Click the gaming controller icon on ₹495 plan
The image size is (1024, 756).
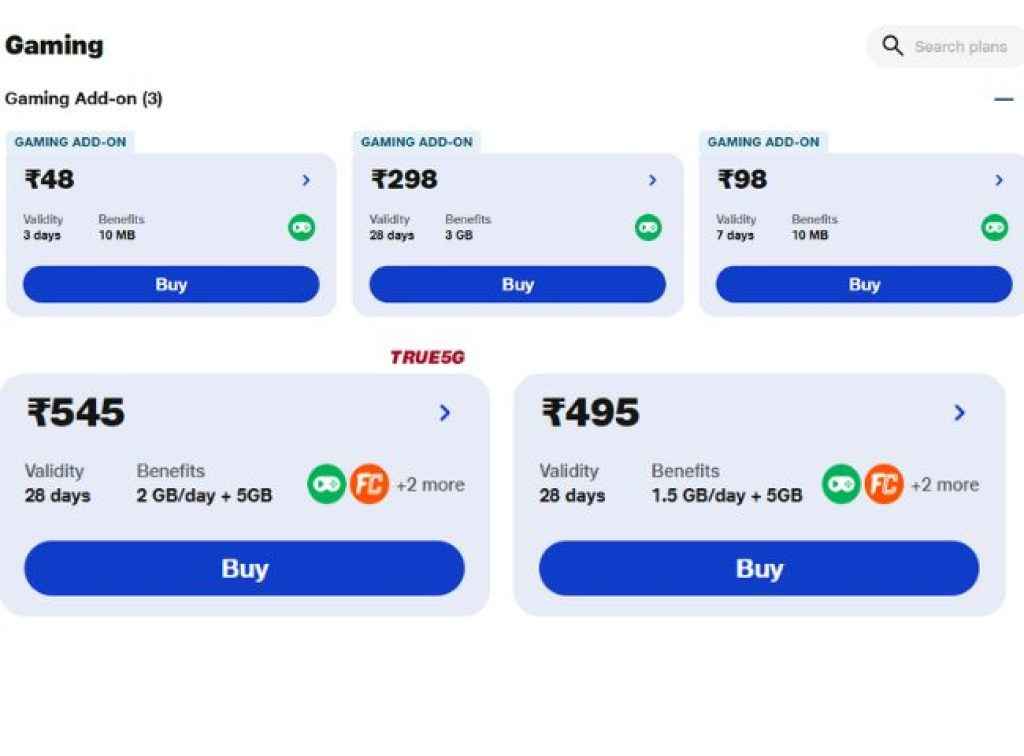point(841,484)
